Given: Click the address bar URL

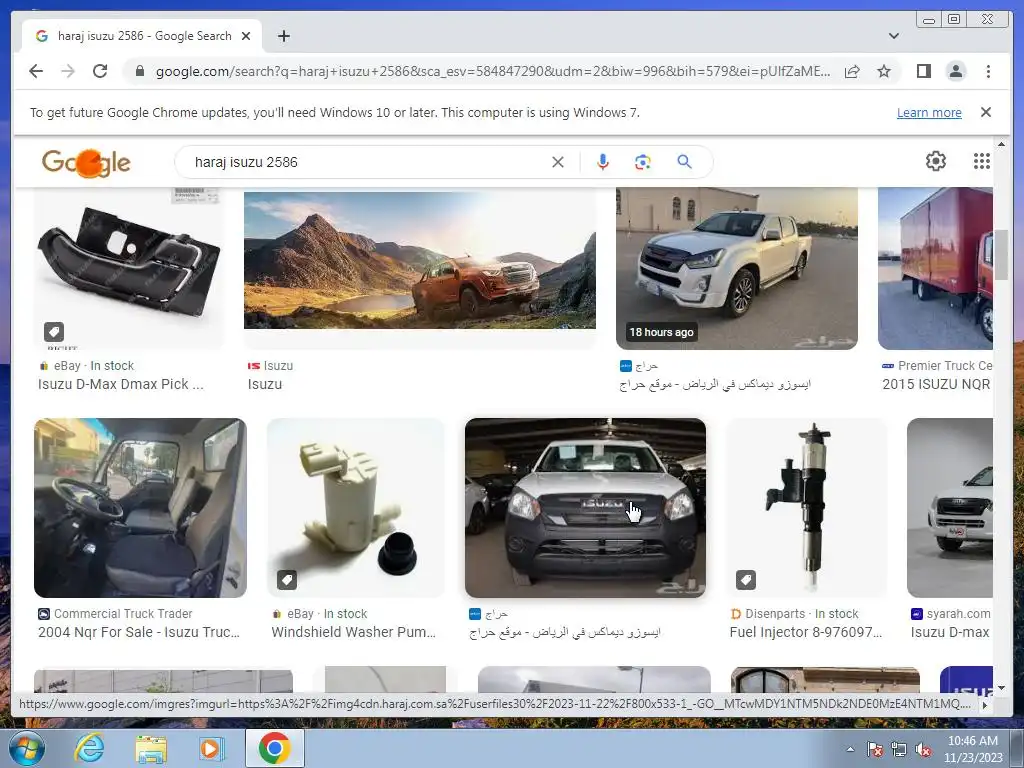Looking at the screenshot, I should (x=492, y=71).
